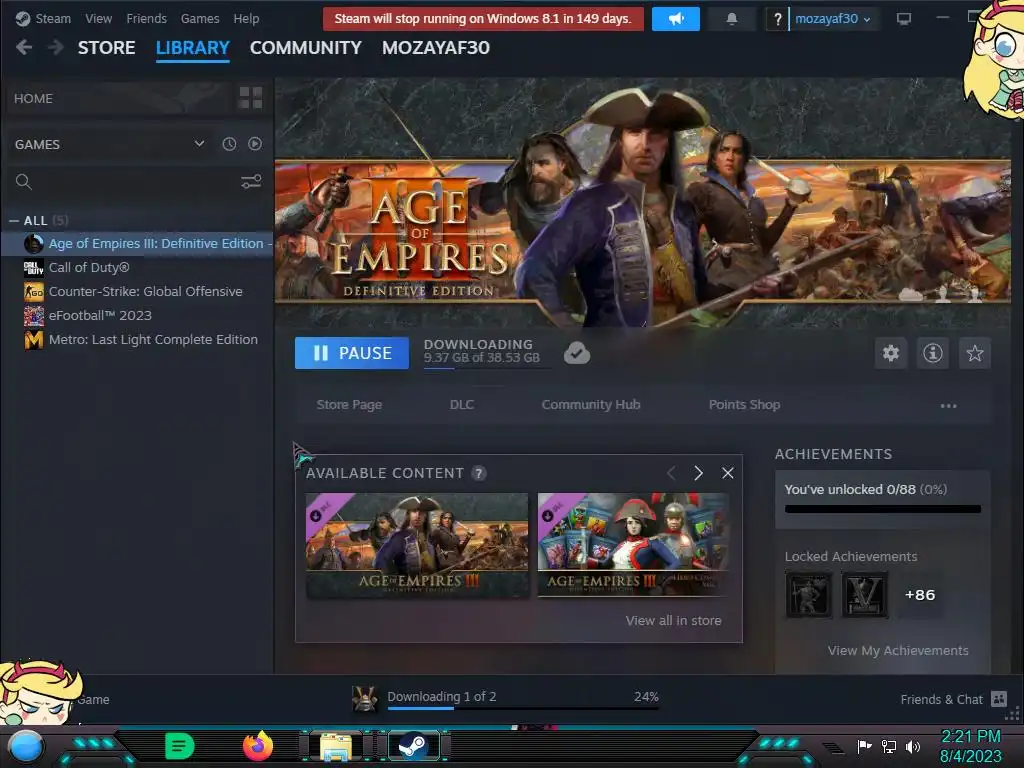Click the library search input field
Image resolution: width=1024 pixels, height=768 pixels.
coord(134,182)
